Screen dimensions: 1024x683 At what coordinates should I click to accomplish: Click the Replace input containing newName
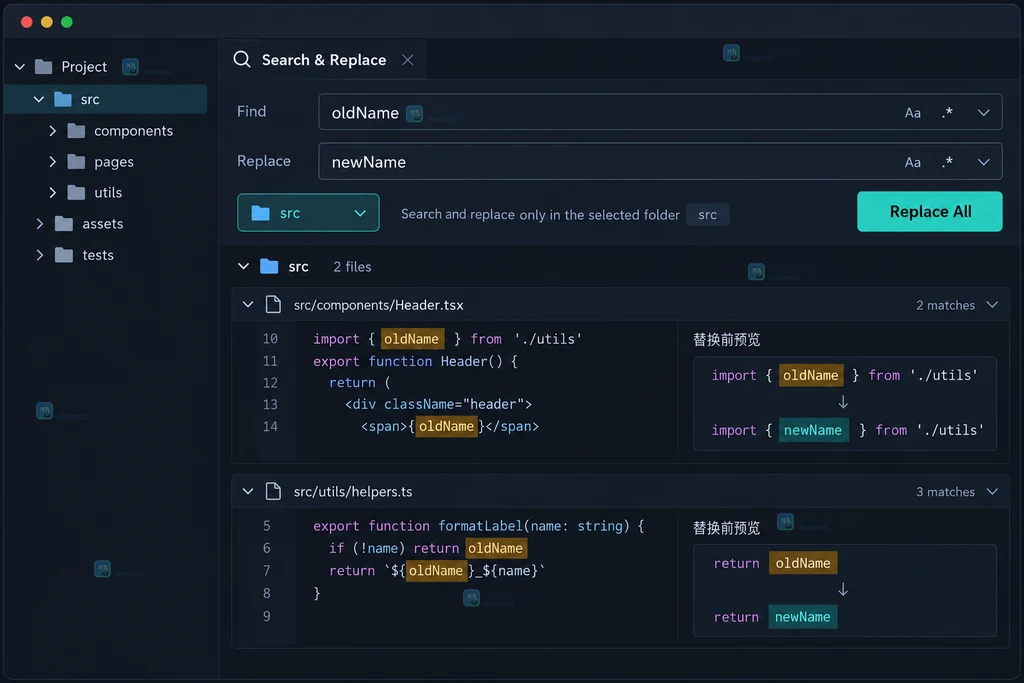(x=660, y=161)
